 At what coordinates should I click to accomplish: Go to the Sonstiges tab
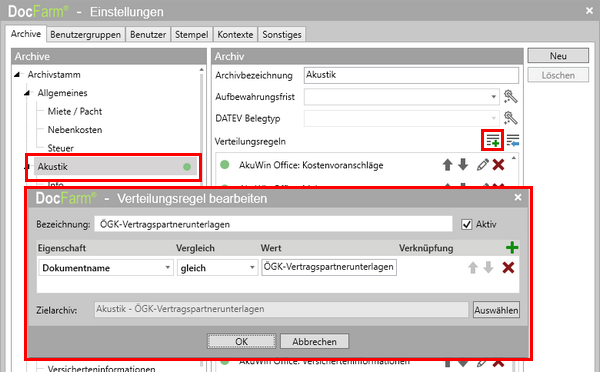click(x=282, y=34)
